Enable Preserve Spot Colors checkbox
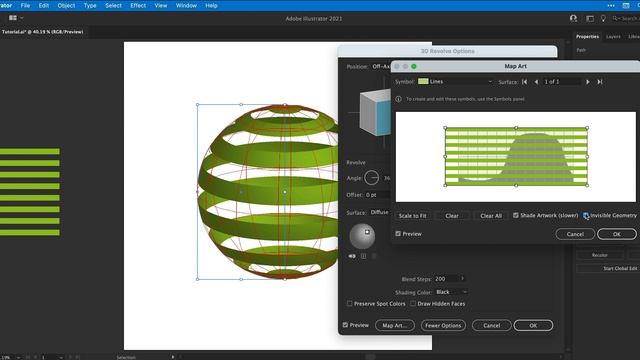 coord(349,304)
